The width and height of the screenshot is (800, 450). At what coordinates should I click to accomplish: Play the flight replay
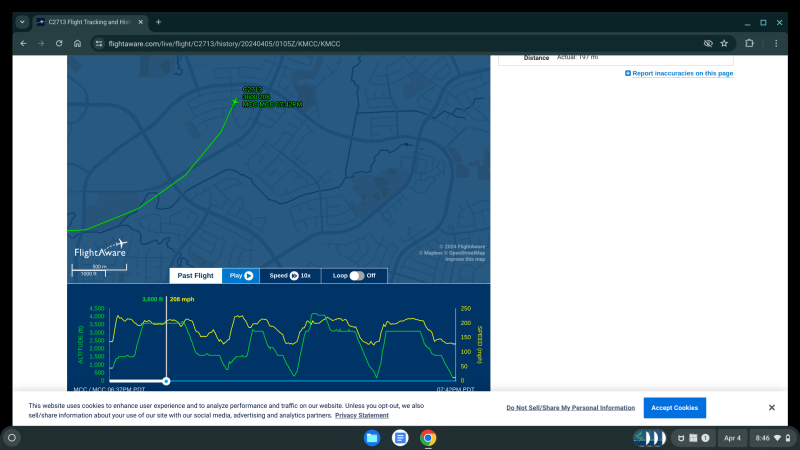[241, 276]
